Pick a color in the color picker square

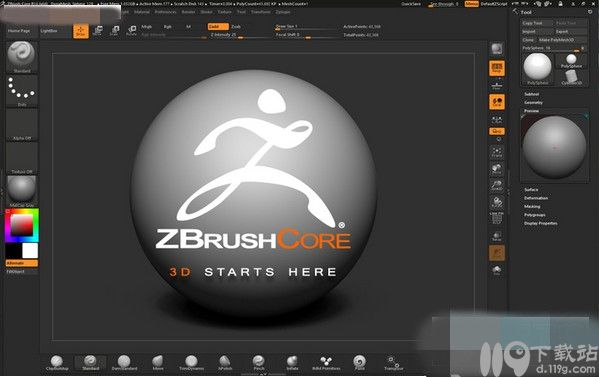(21, 225)
